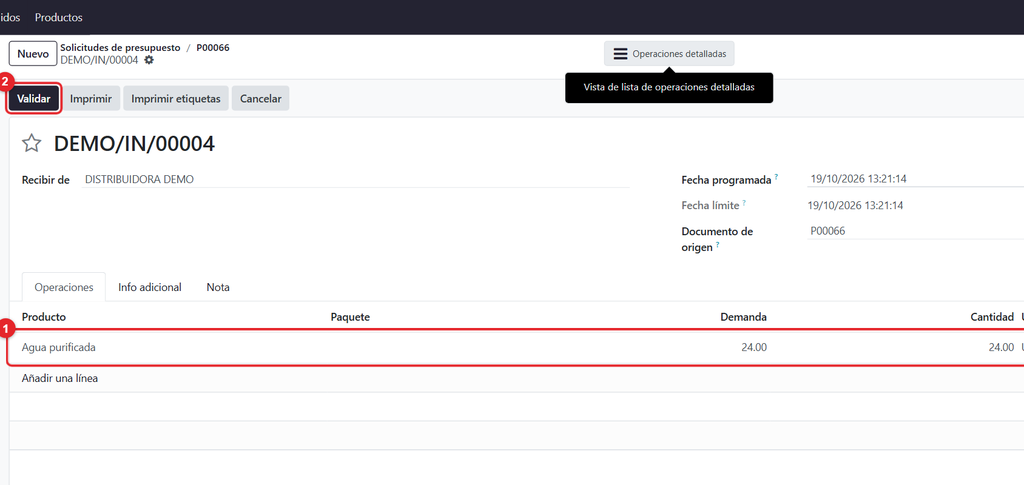Switch to the Info adicional tab
Image resolution: width=1024 pixels, height=485 pixels.
tap(150, 287)
